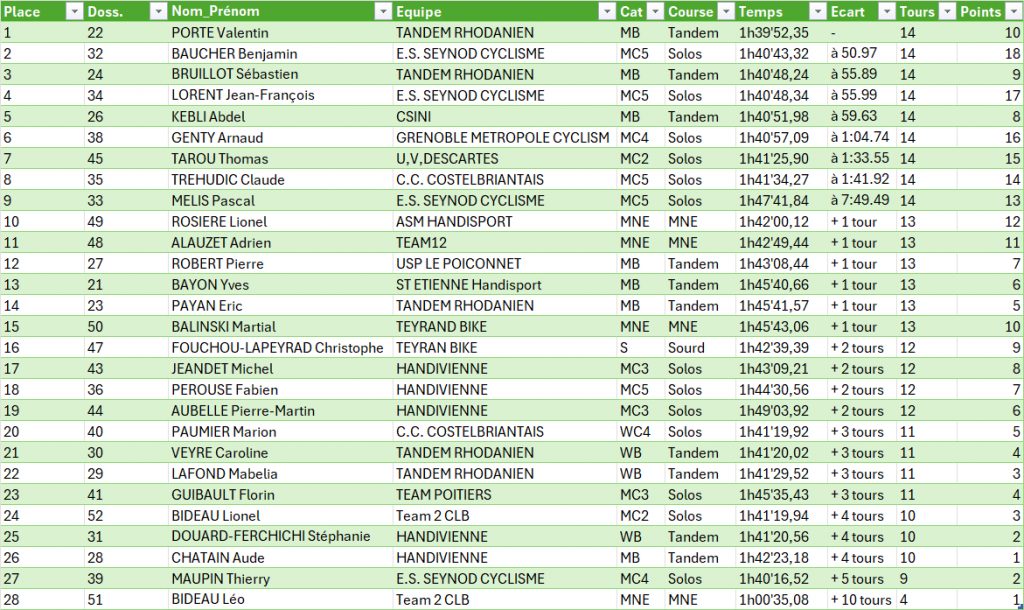Select team cell ST ETIENNE Handisport
Image resolution: width=1024 pixels, height=610 pixels.
505,285
